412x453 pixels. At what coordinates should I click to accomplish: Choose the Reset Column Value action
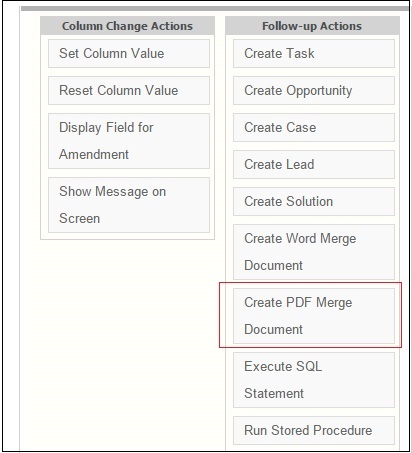coord(129,90)
